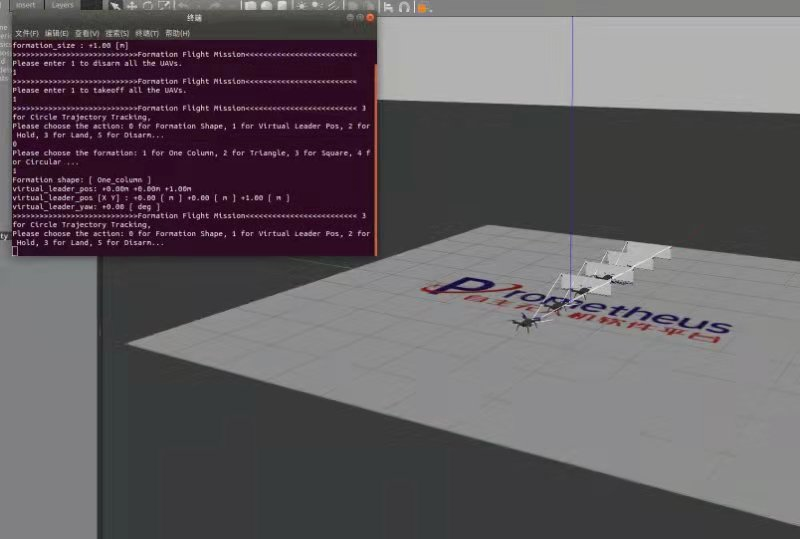800x539 pixels.
Task: Open the 搜索(S) terminal menu
Action: (117, 33)
